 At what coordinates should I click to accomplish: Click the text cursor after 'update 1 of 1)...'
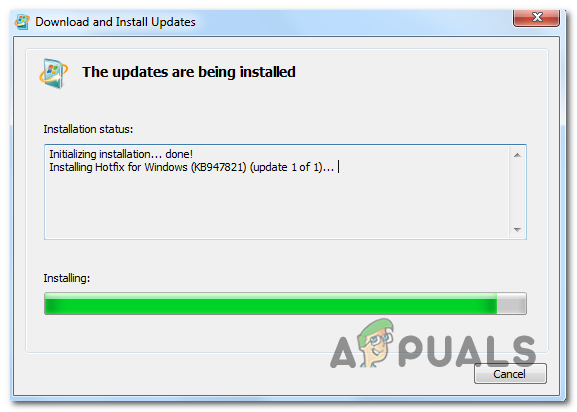[x=339, y=167]
